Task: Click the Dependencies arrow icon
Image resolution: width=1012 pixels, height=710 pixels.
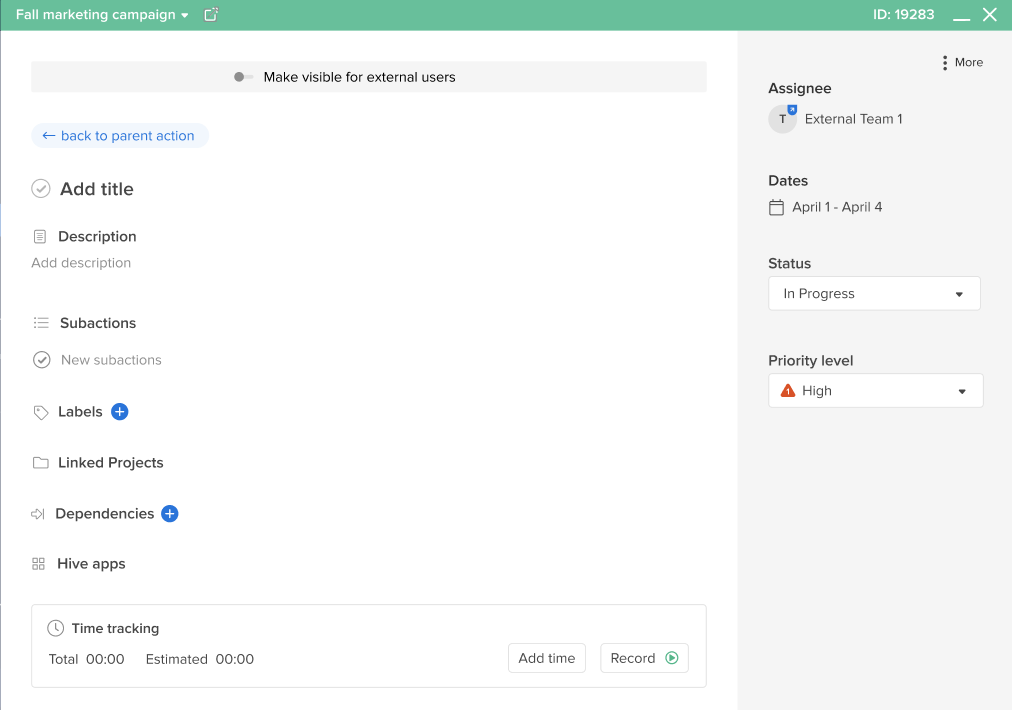Action: [x=38, y=514]
